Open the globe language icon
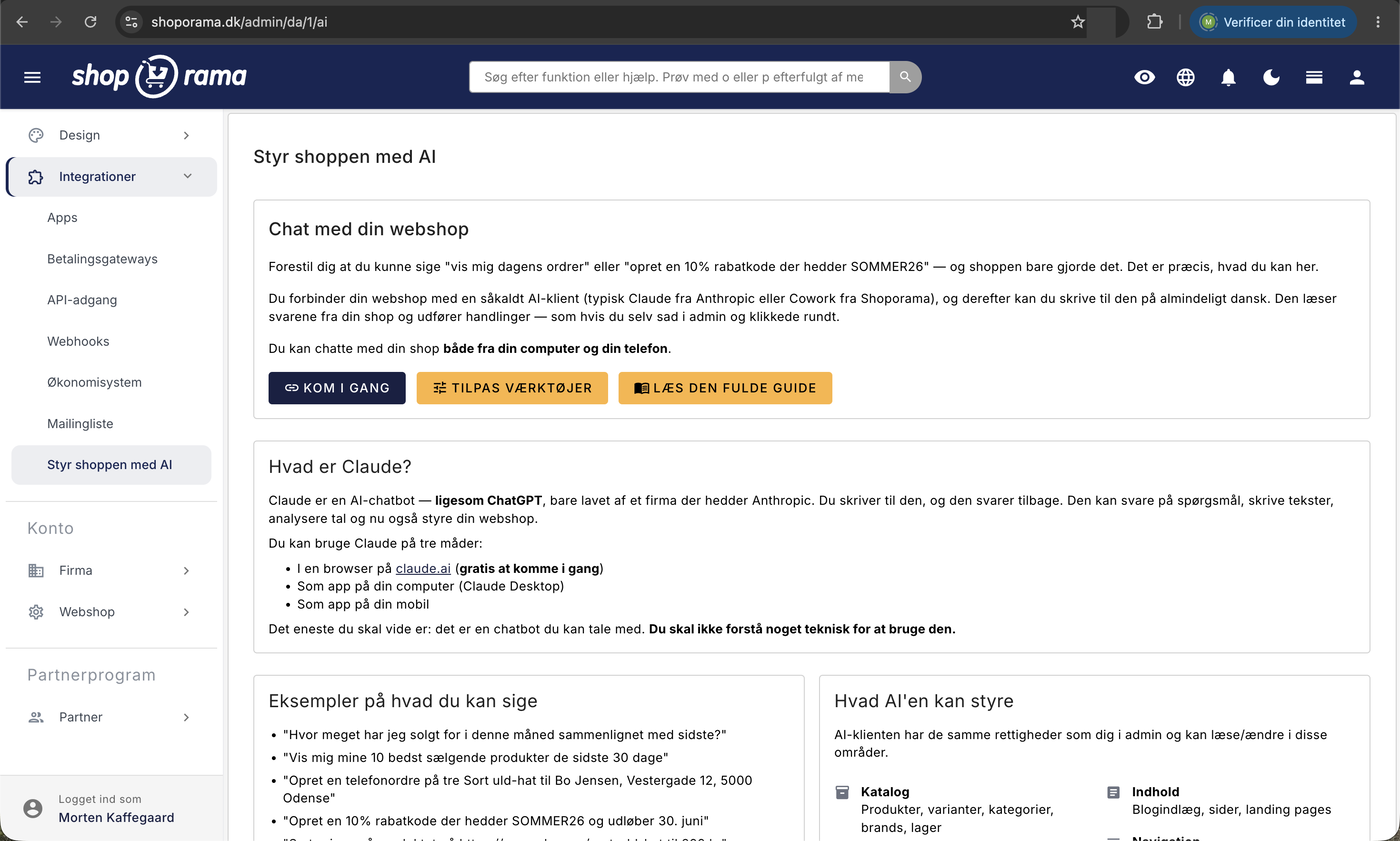The height and width of the screenshot is (841, 1400). 1186,77
